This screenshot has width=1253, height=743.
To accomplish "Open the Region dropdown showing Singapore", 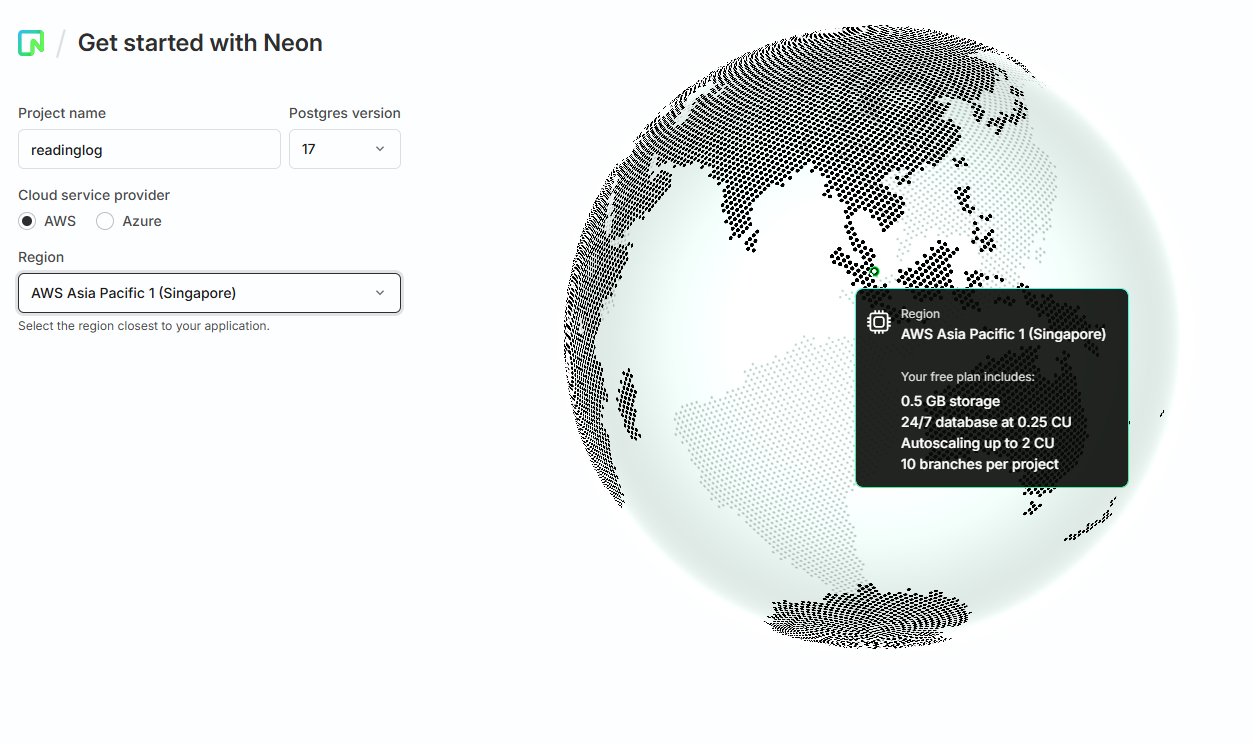I will point(210,293).
